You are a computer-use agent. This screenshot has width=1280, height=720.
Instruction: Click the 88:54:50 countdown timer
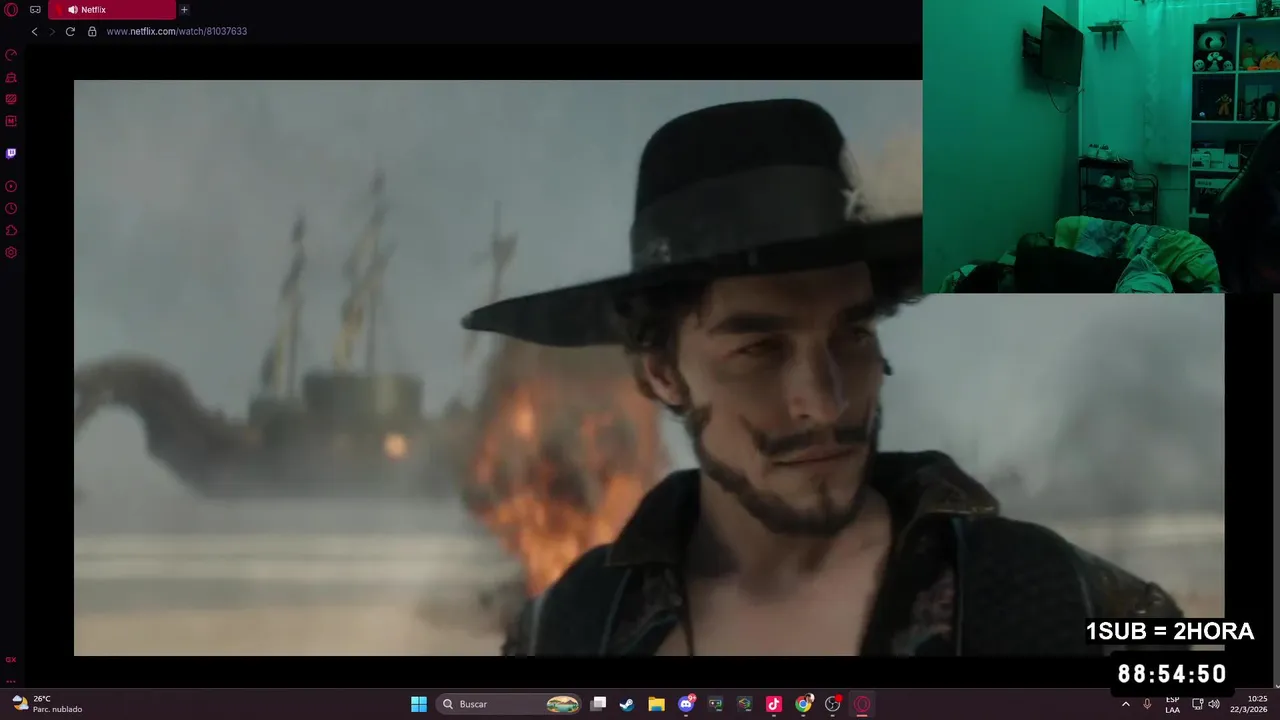click(x=1172, y=674)
